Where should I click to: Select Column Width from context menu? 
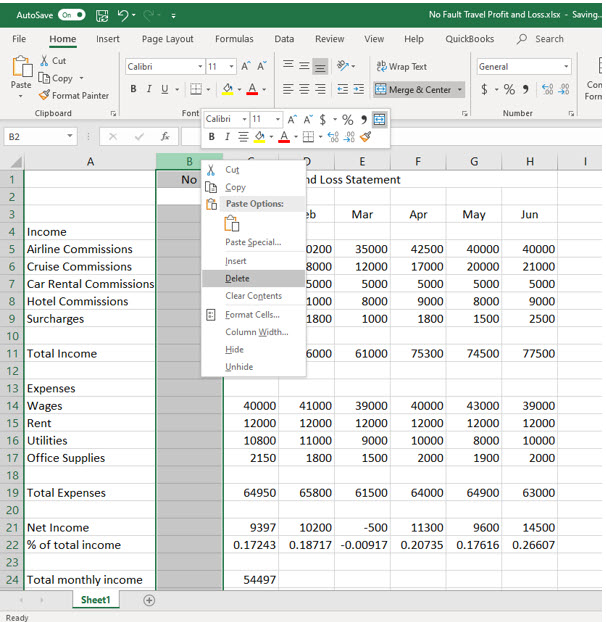[x=254, y=332]
